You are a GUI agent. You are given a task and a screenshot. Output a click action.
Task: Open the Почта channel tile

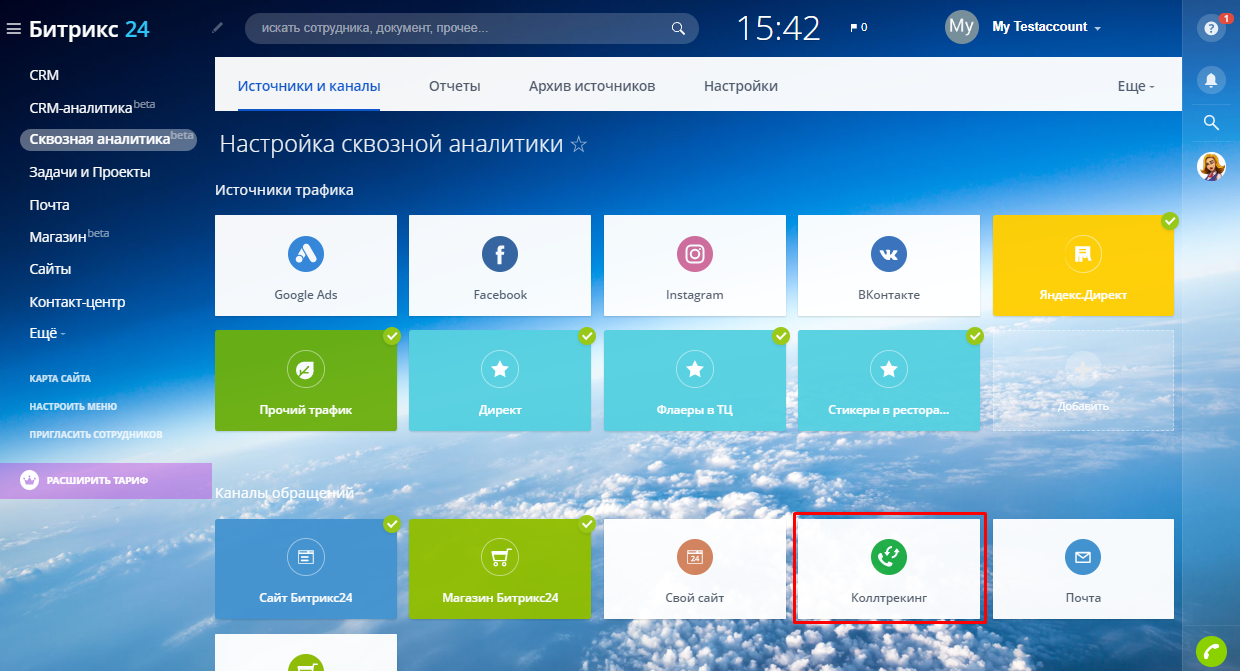(1083, 569)
